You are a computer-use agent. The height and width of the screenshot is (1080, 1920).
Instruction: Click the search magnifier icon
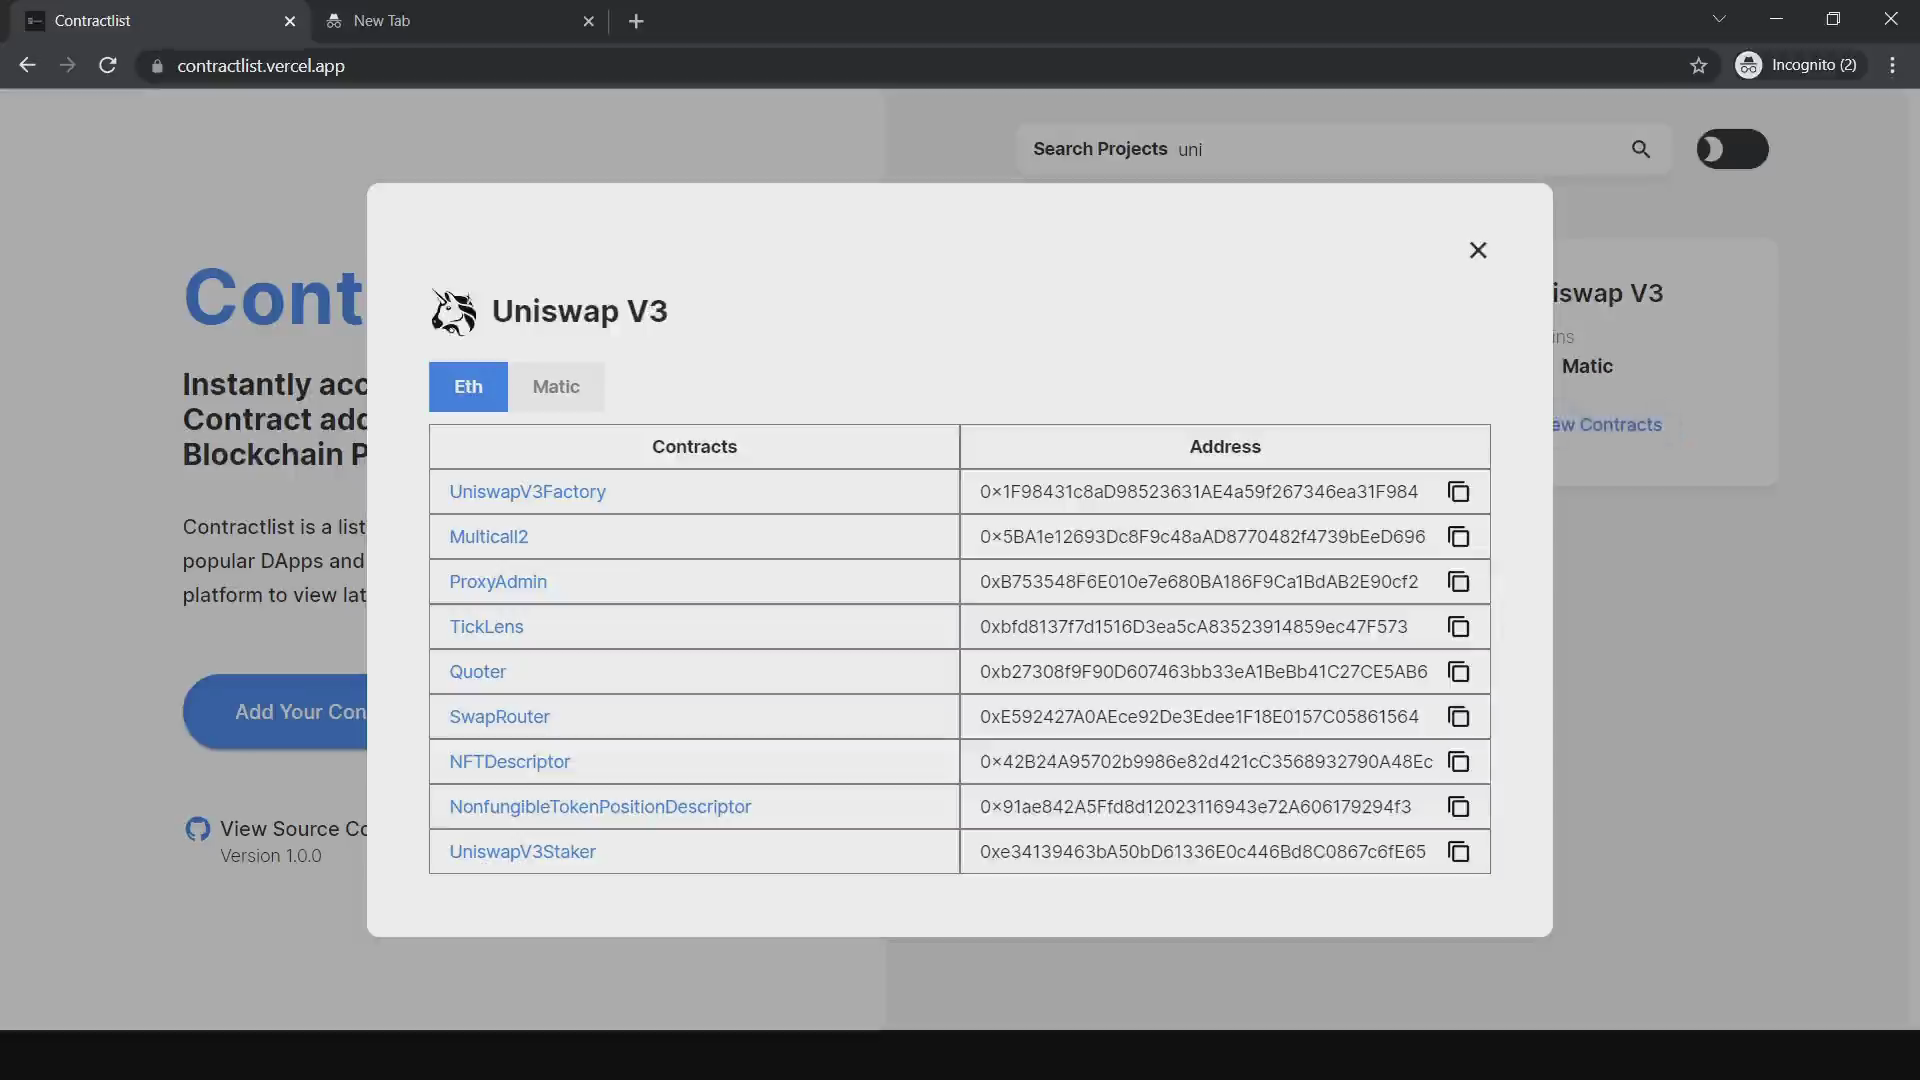[x=1641, y=149]
